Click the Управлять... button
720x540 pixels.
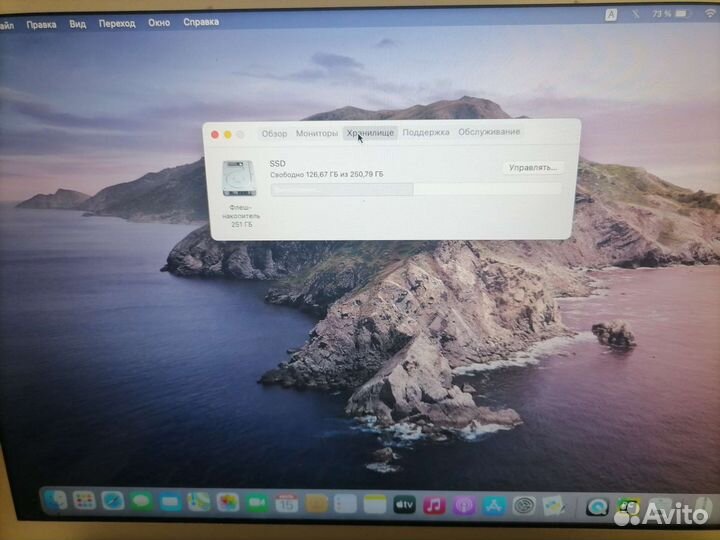(533, 168)
